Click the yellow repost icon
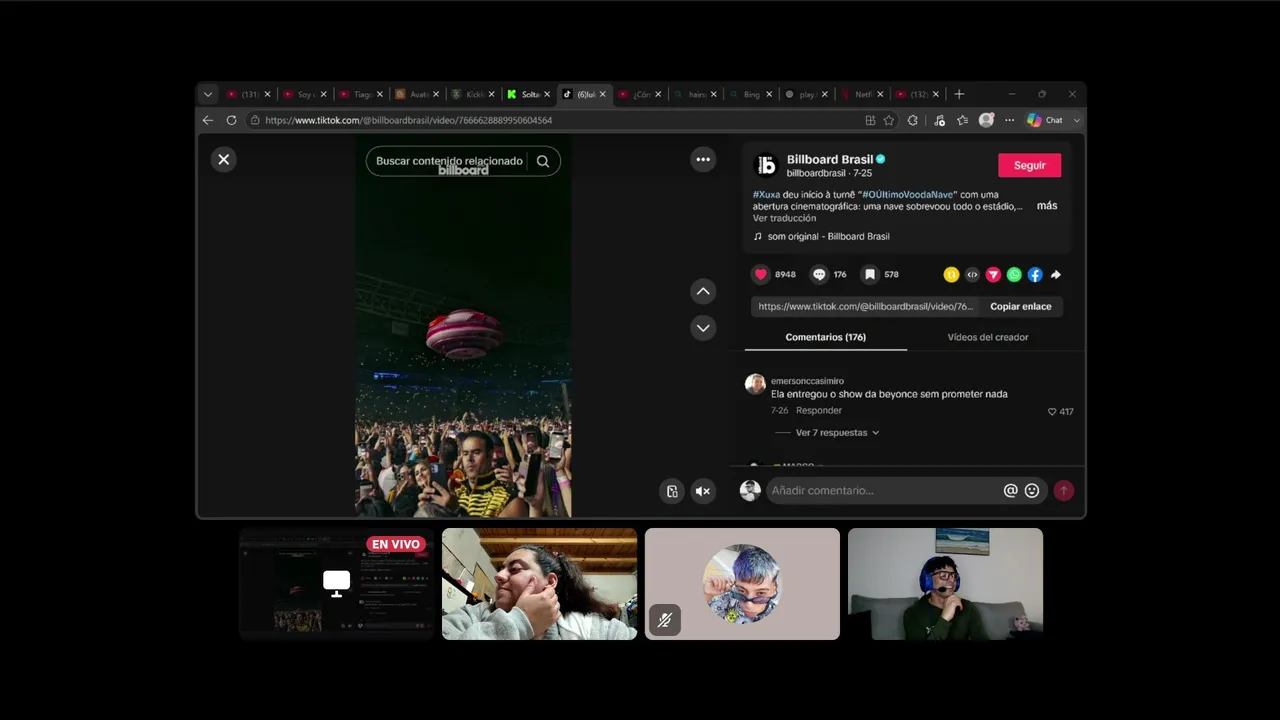Viewport: 1280px width, 720px height. (951, 274)
